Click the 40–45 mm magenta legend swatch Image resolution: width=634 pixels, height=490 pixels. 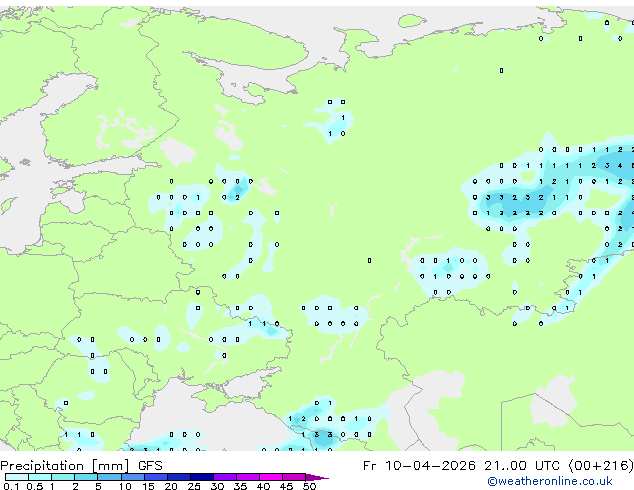[x=271, y=477]
